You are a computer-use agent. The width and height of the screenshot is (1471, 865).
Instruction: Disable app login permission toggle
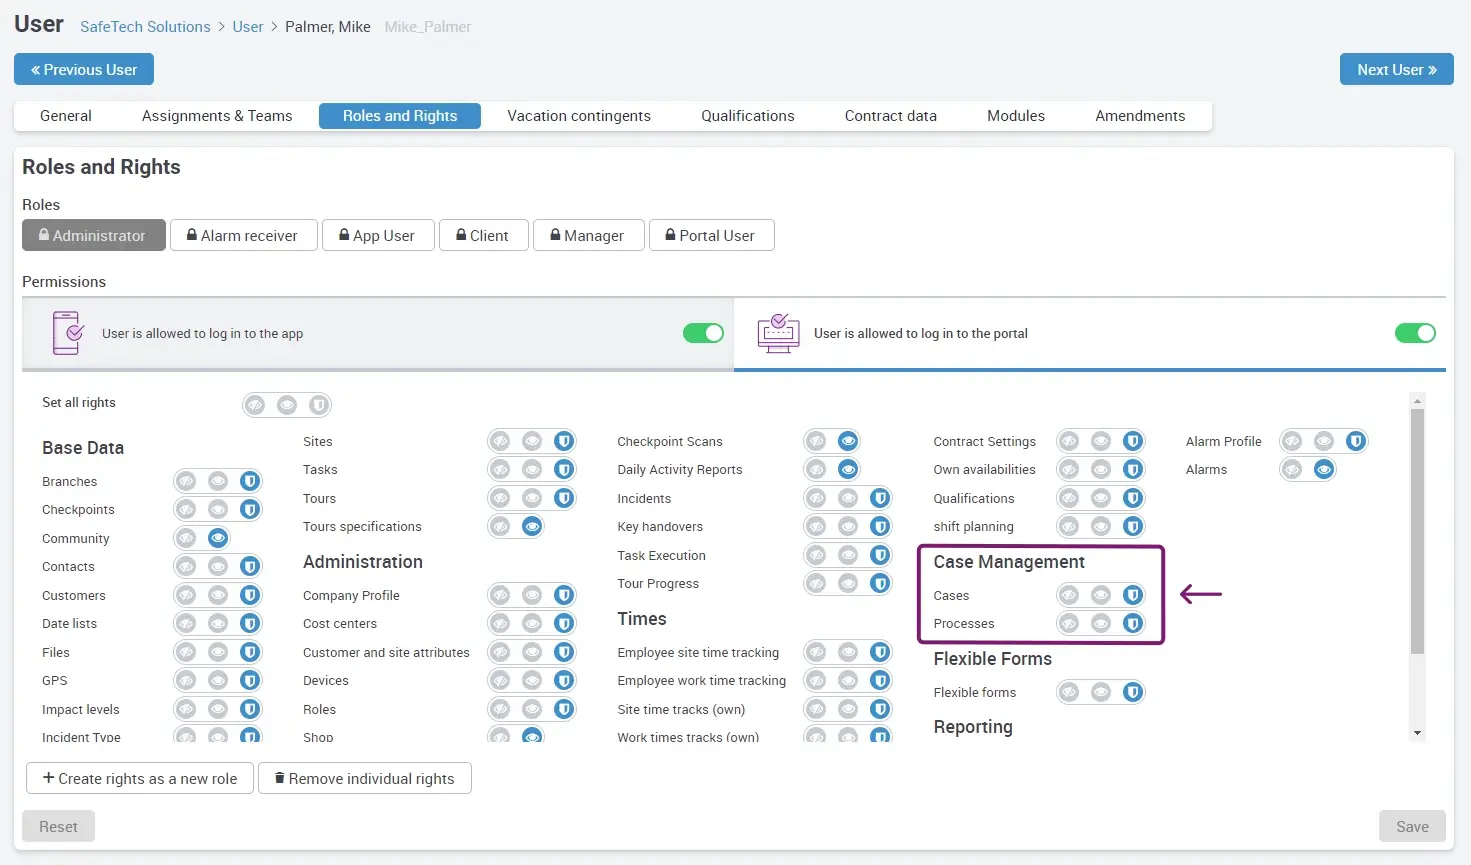(703, 333)
